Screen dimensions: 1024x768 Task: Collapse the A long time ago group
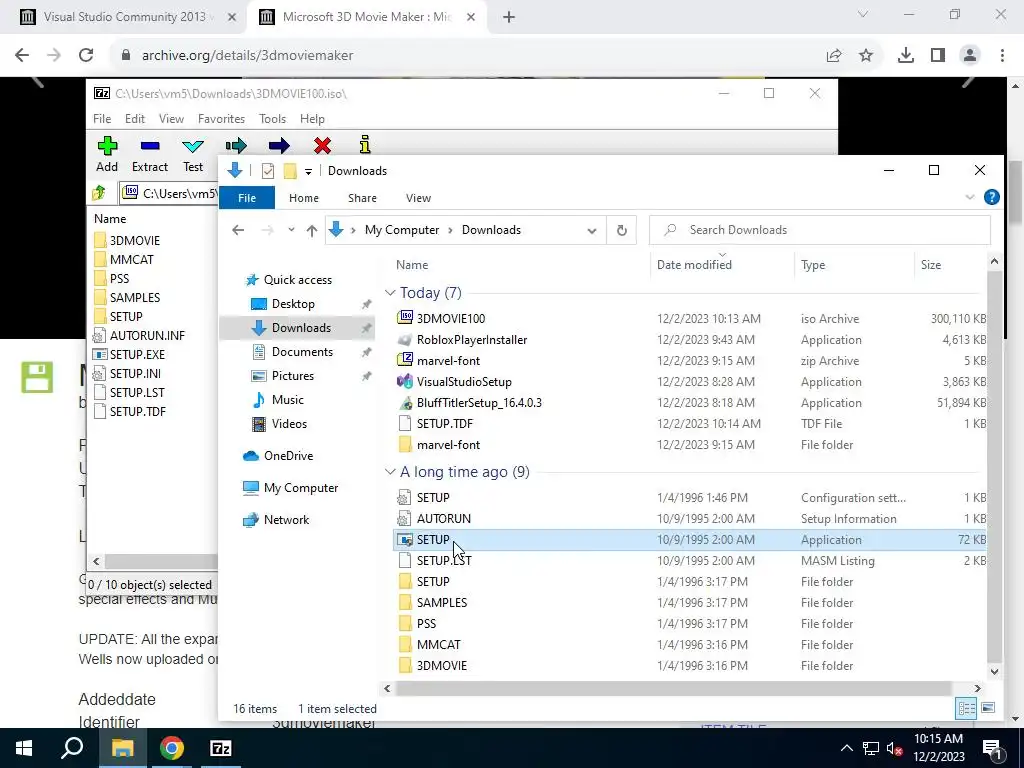tap(390, 472)
